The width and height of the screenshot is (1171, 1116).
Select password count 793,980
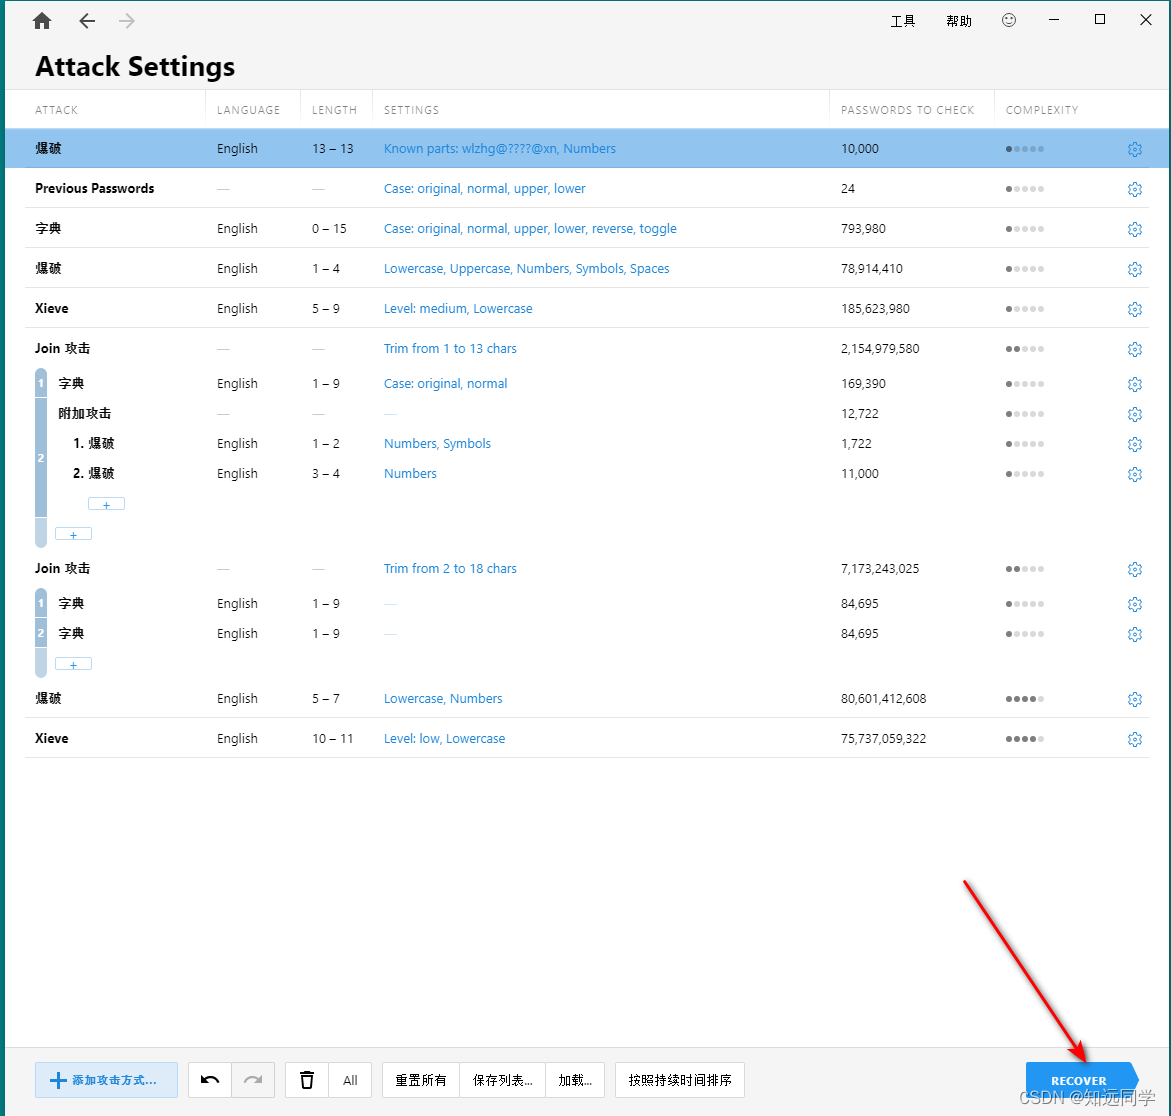tap(863, 229)
